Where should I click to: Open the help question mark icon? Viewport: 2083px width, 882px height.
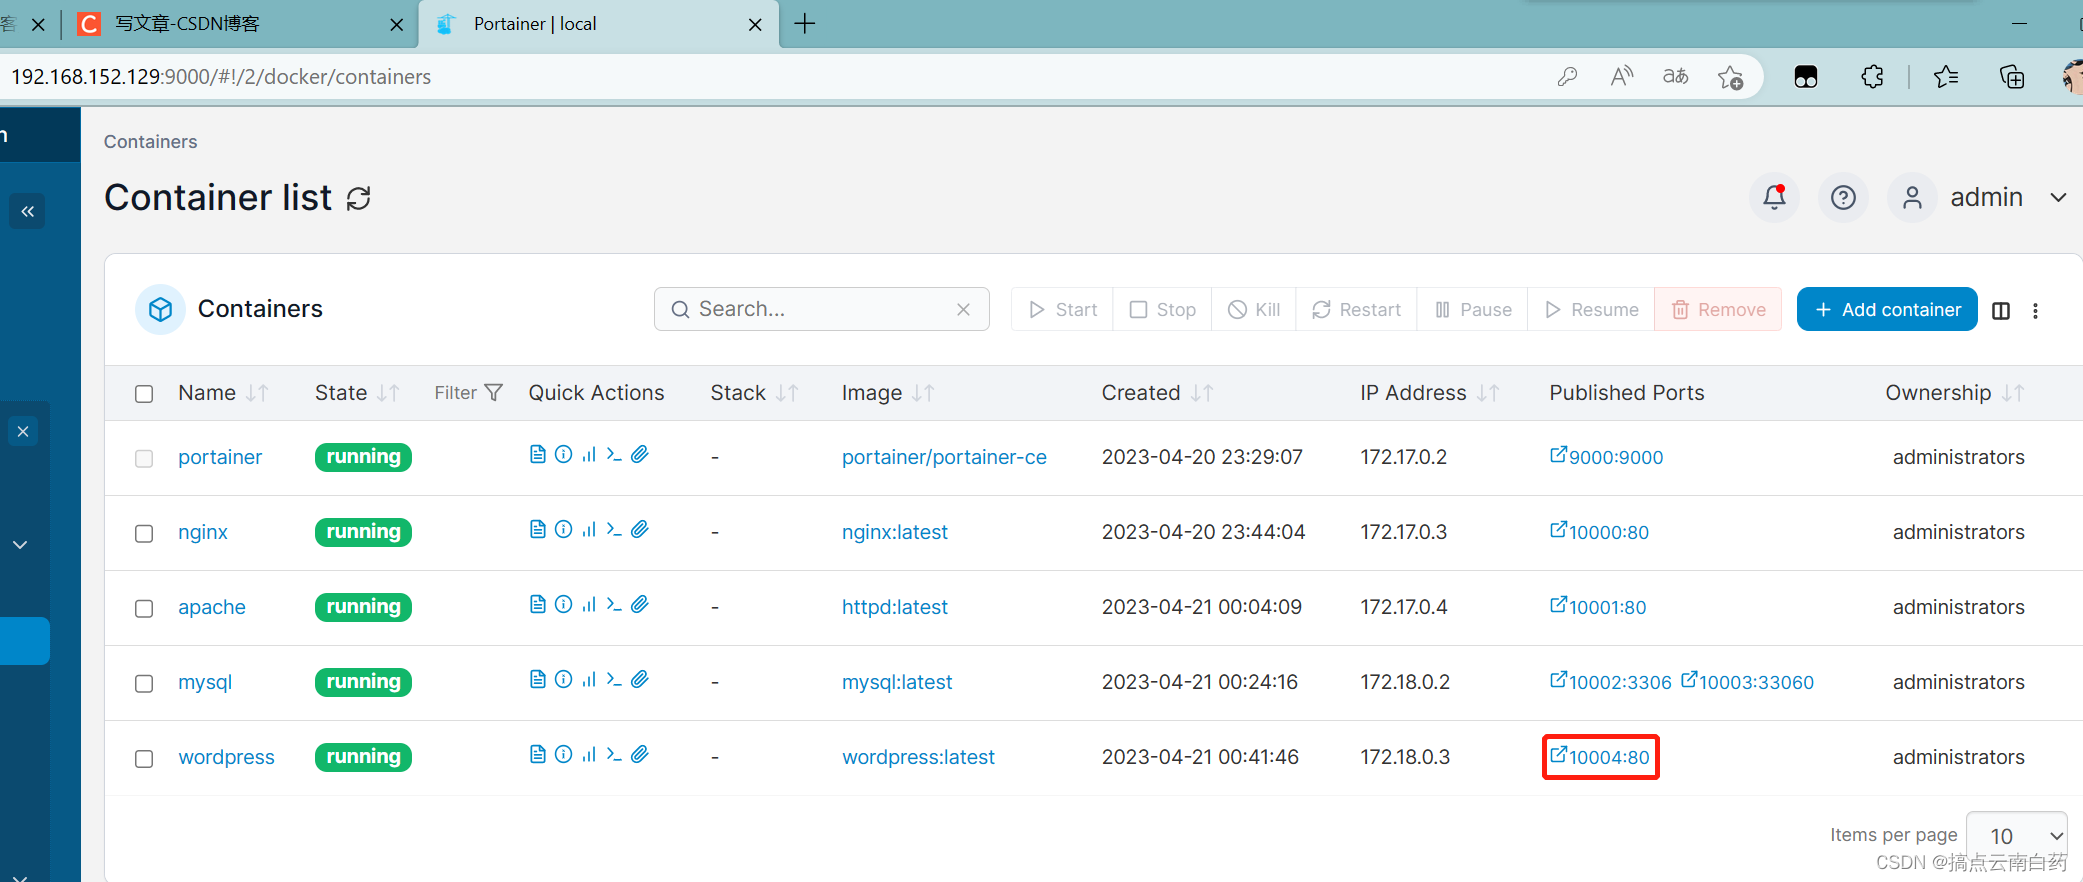[1843, 197]
